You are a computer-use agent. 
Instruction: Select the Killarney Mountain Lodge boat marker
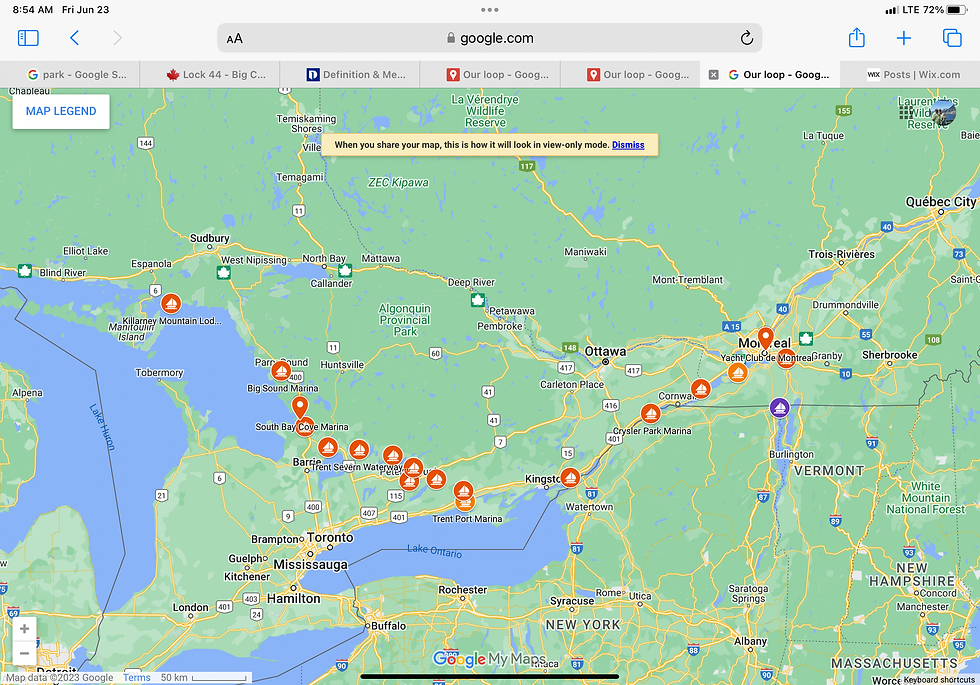(x=171, y=304)
